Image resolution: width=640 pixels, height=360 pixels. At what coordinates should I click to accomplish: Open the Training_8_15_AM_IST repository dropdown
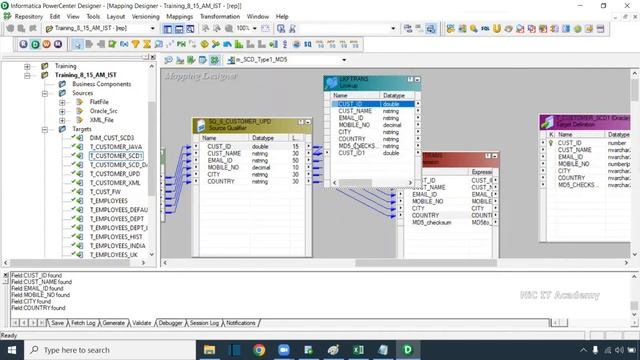(x=153, y=28)
